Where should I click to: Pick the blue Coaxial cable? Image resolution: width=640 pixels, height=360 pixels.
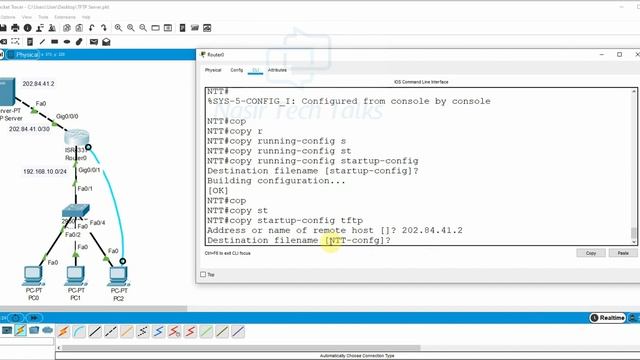(158, 331)
